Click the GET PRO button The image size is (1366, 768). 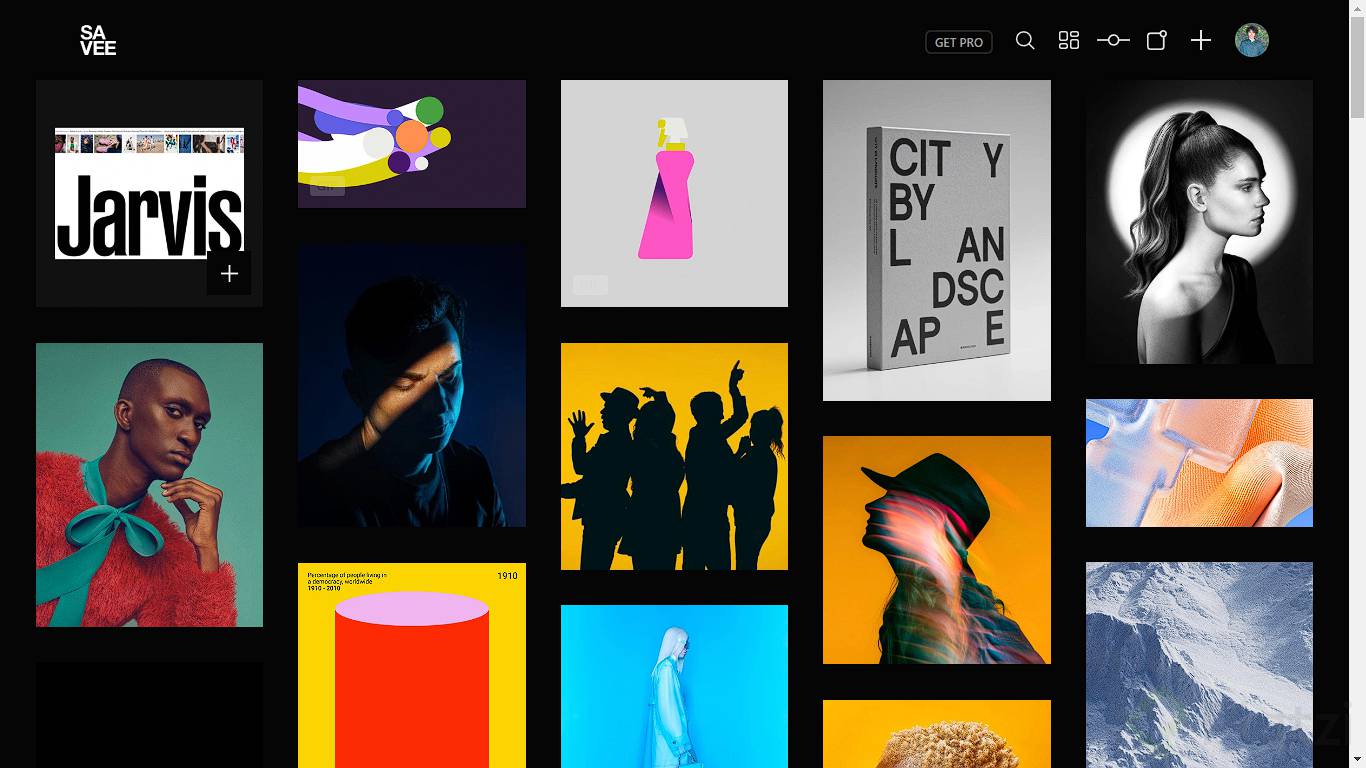click(959, 42)
